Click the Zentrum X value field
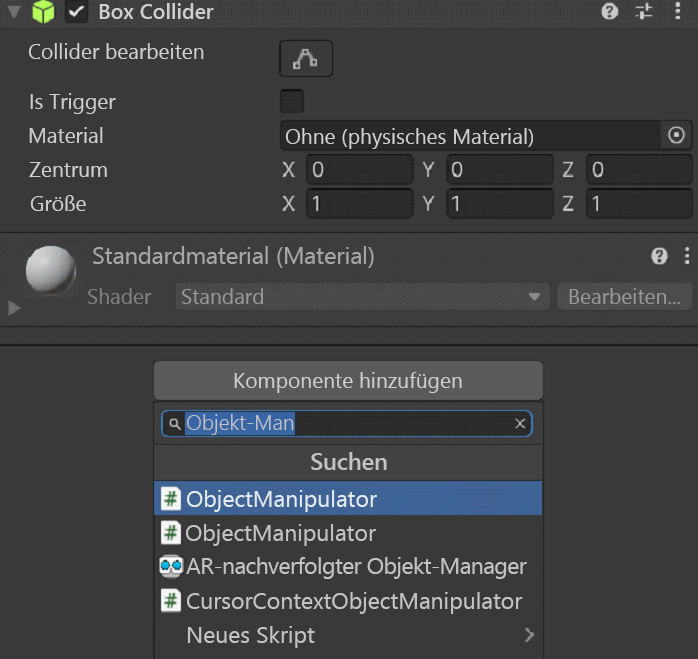This screenshot has width=698, height=659. pyautogui.click(x=360, y=170)
